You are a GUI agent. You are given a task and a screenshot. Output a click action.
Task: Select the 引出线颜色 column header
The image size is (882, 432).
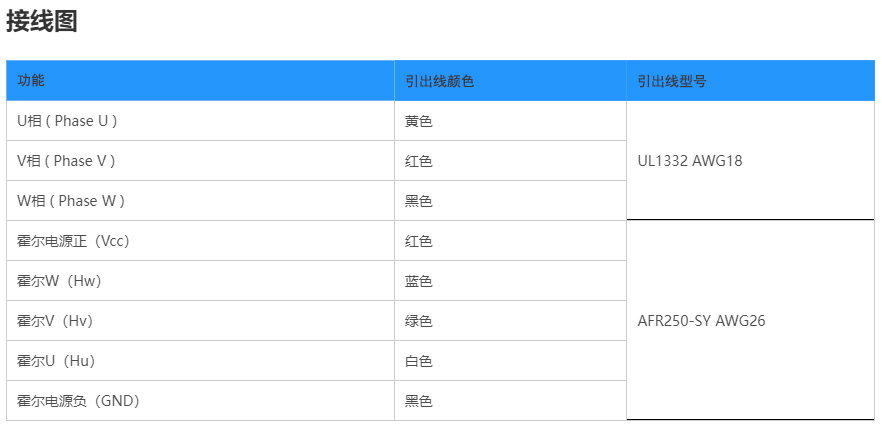point(439,81)
